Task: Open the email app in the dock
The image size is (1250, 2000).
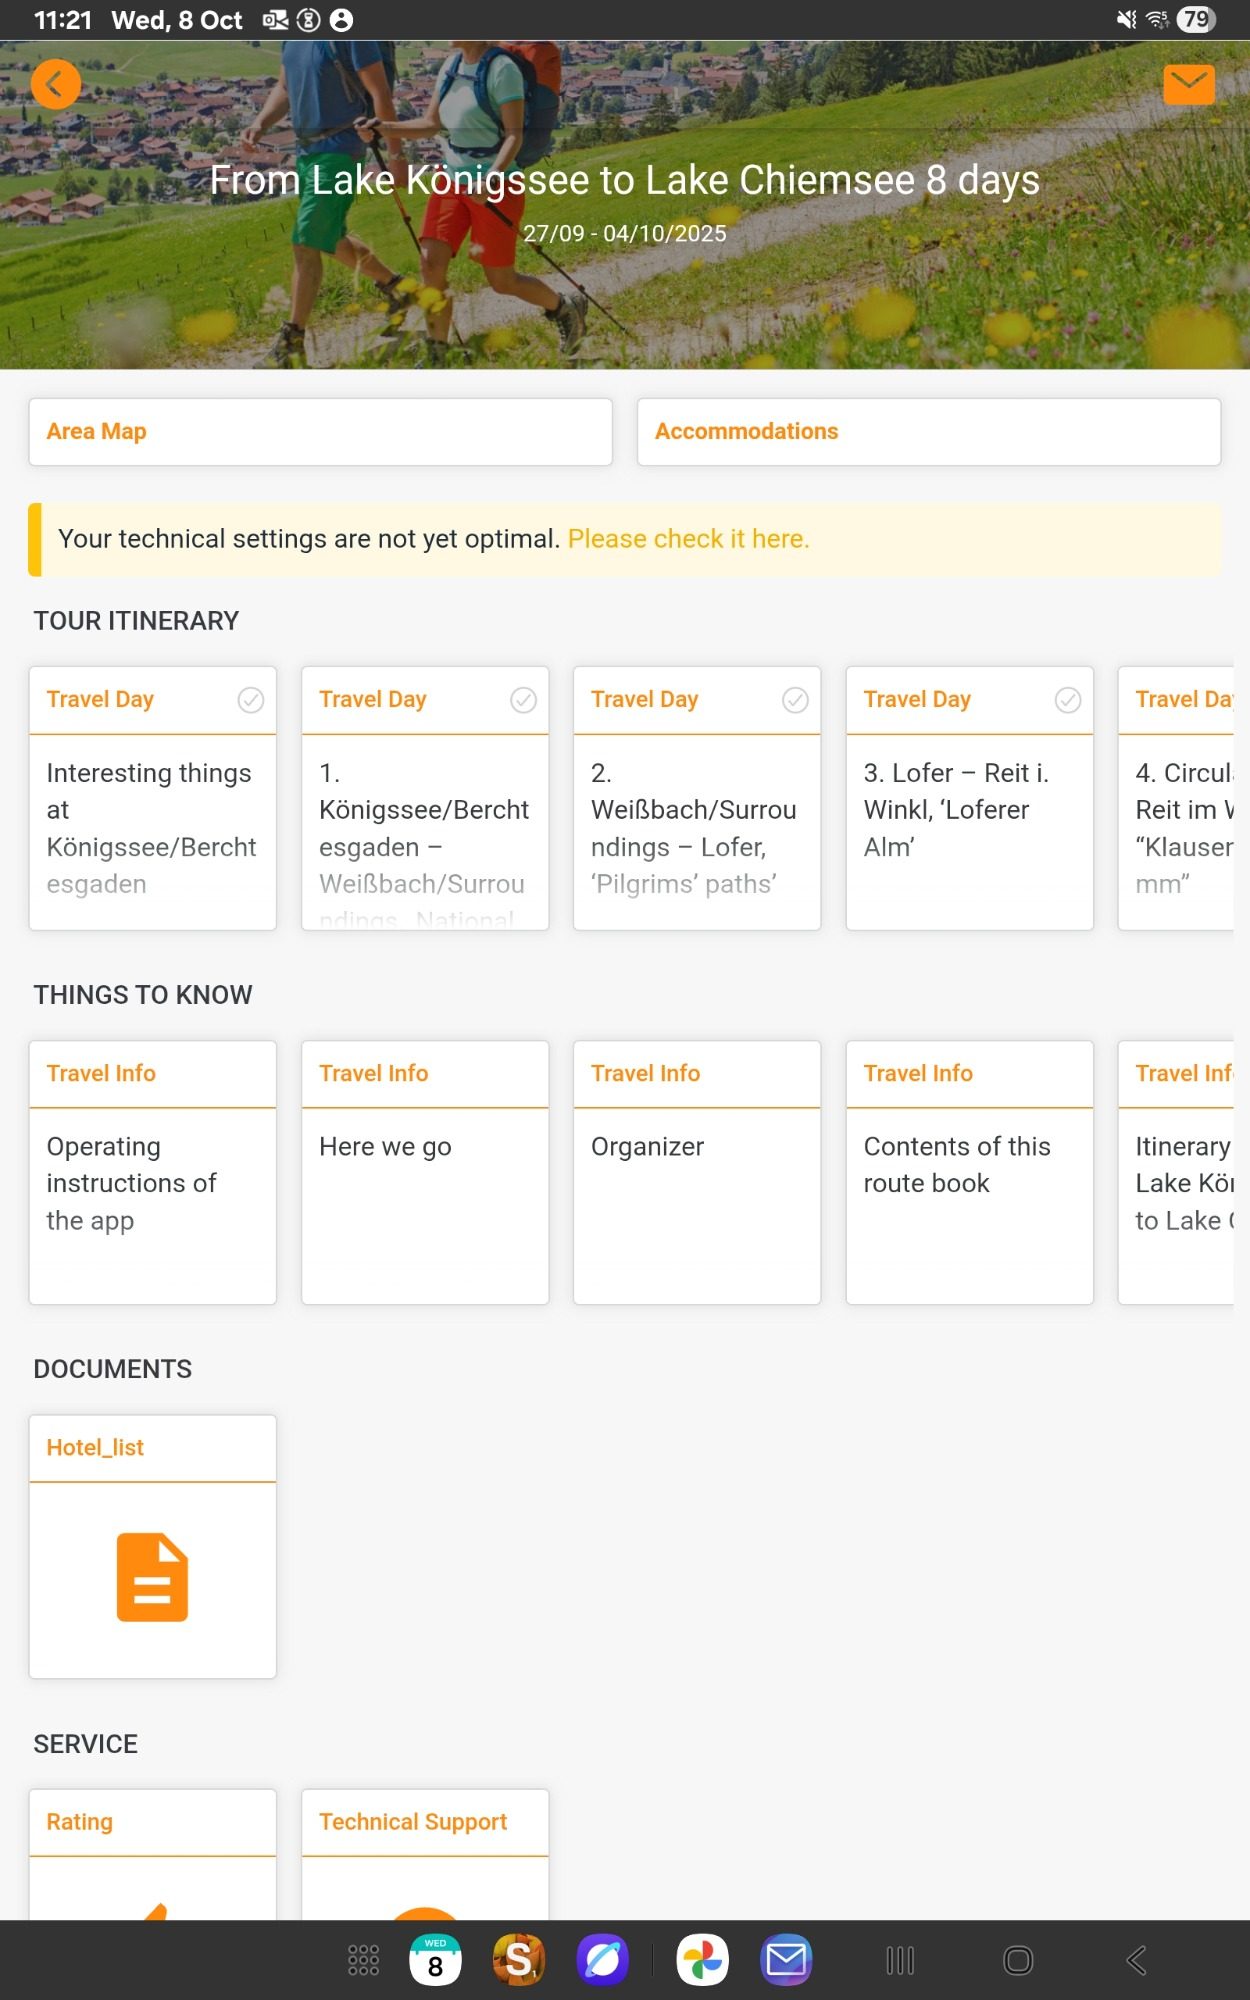Action: 786,1960
